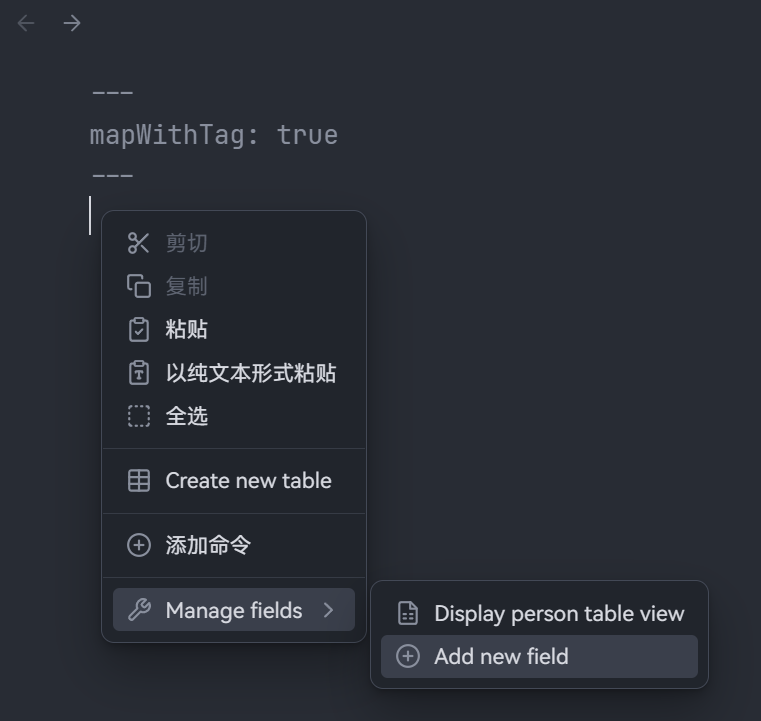Click the mapWithTag: true frontmatter line
761x721 pixels.
[214, 135]
